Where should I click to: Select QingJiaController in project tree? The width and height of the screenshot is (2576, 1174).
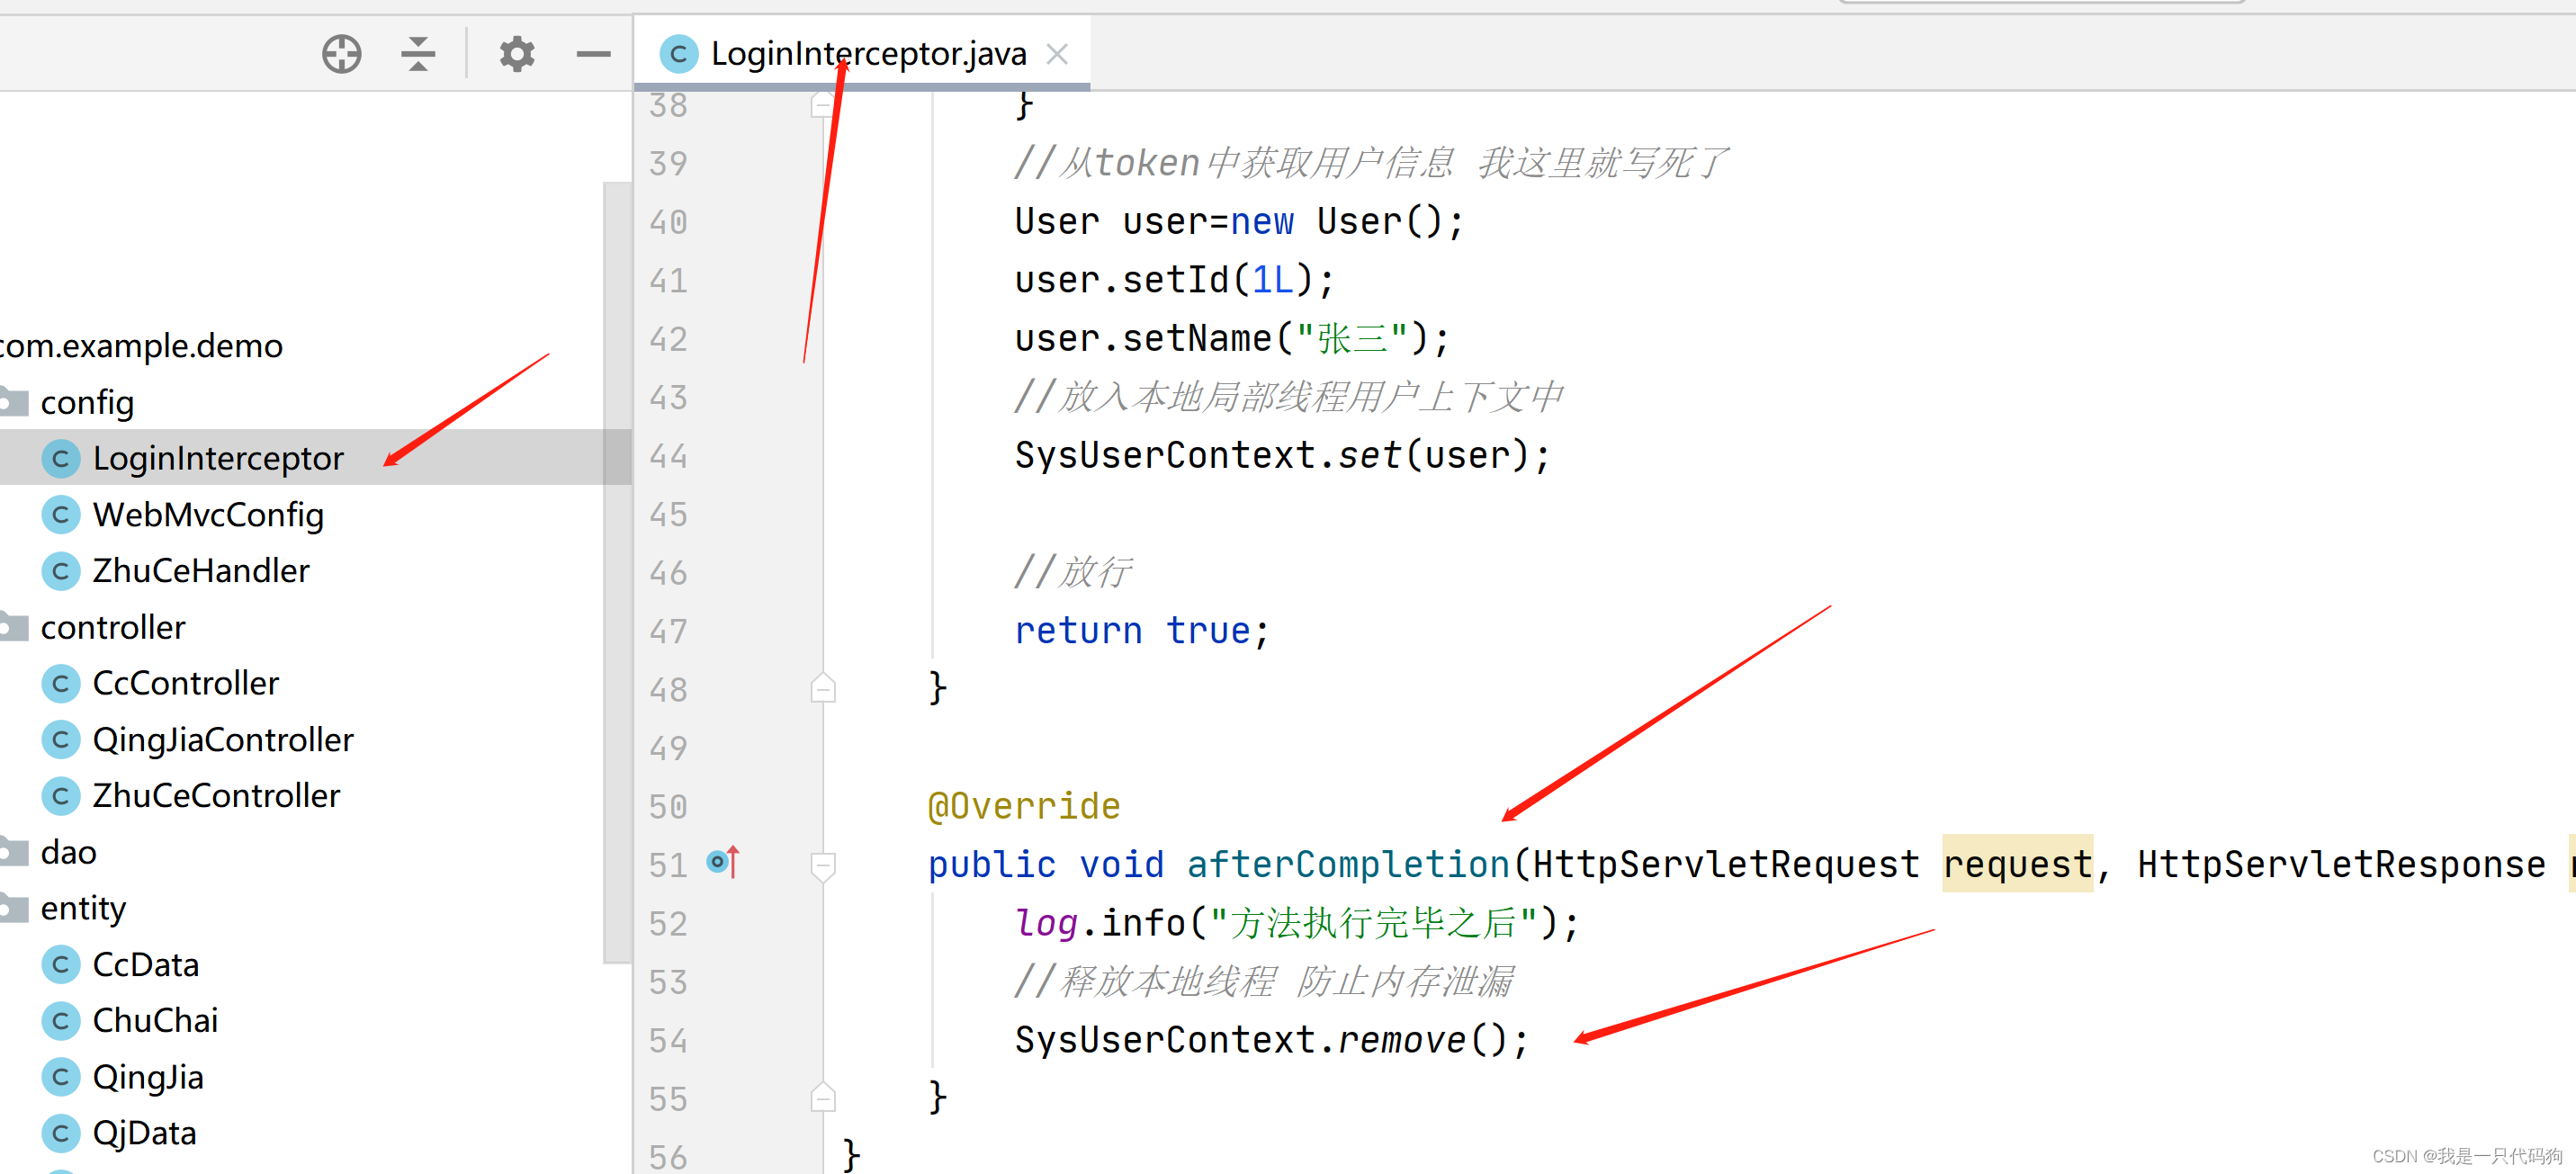point(223,740)
